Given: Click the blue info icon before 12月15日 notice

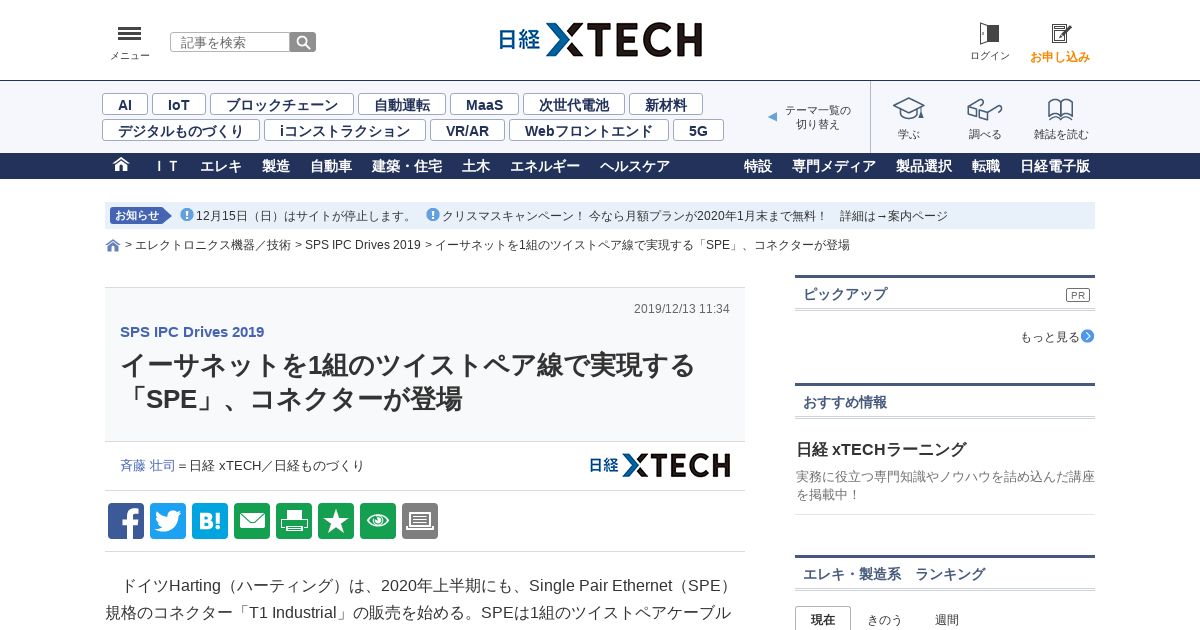Looking at the screenshot, I should [187, 215].
